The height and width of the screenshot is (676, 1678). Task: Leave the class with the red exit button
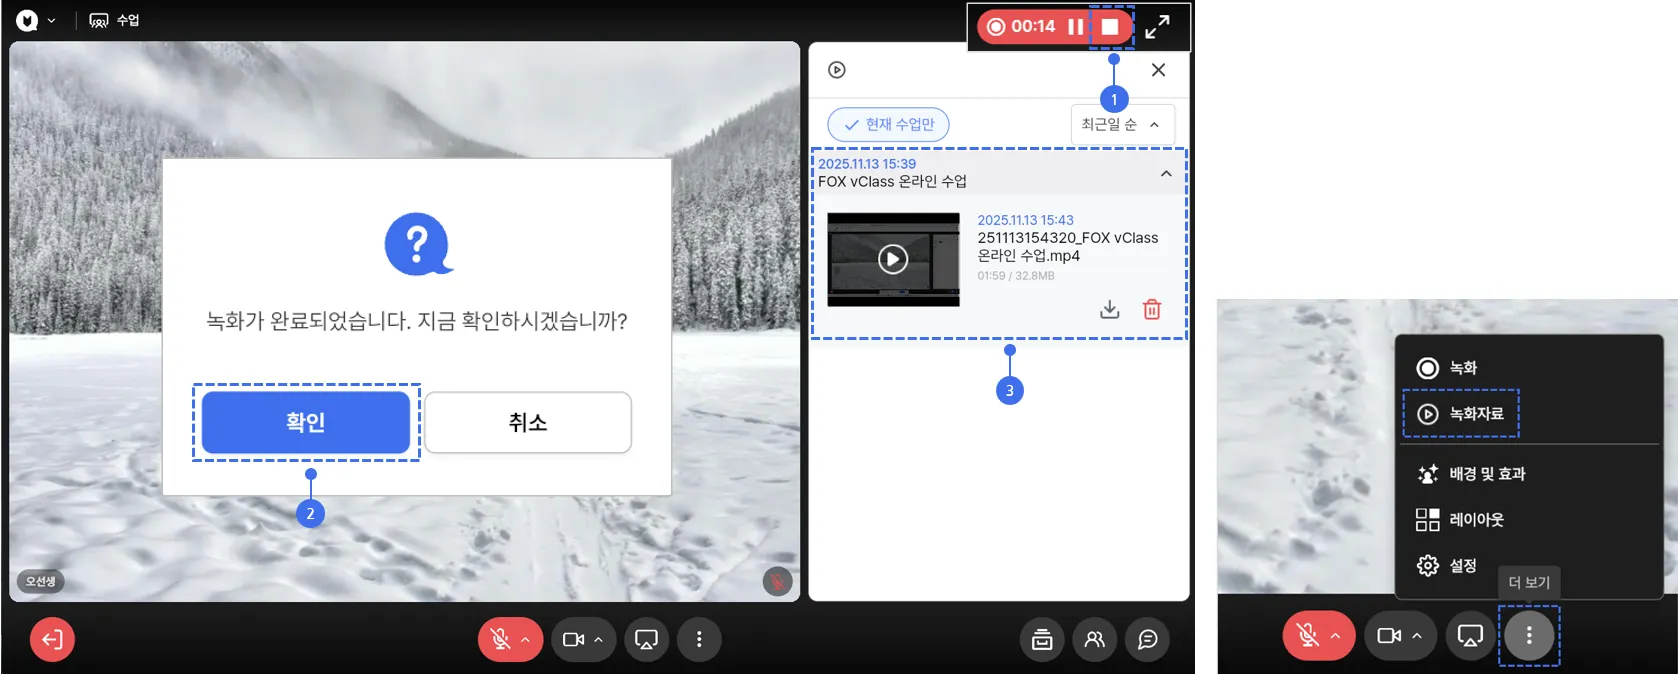point(52,640)
